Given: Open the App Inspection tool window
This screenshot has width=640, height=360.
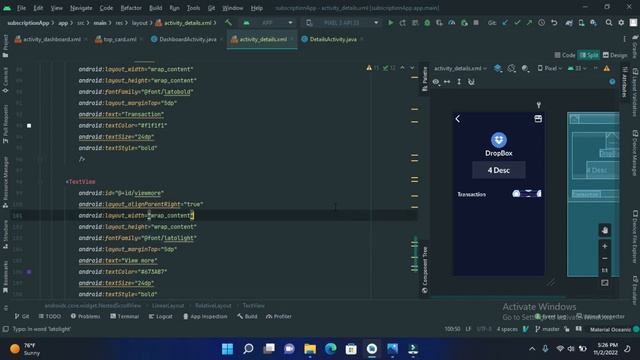Looking at the screenshot, I should [x=205, y=316].
